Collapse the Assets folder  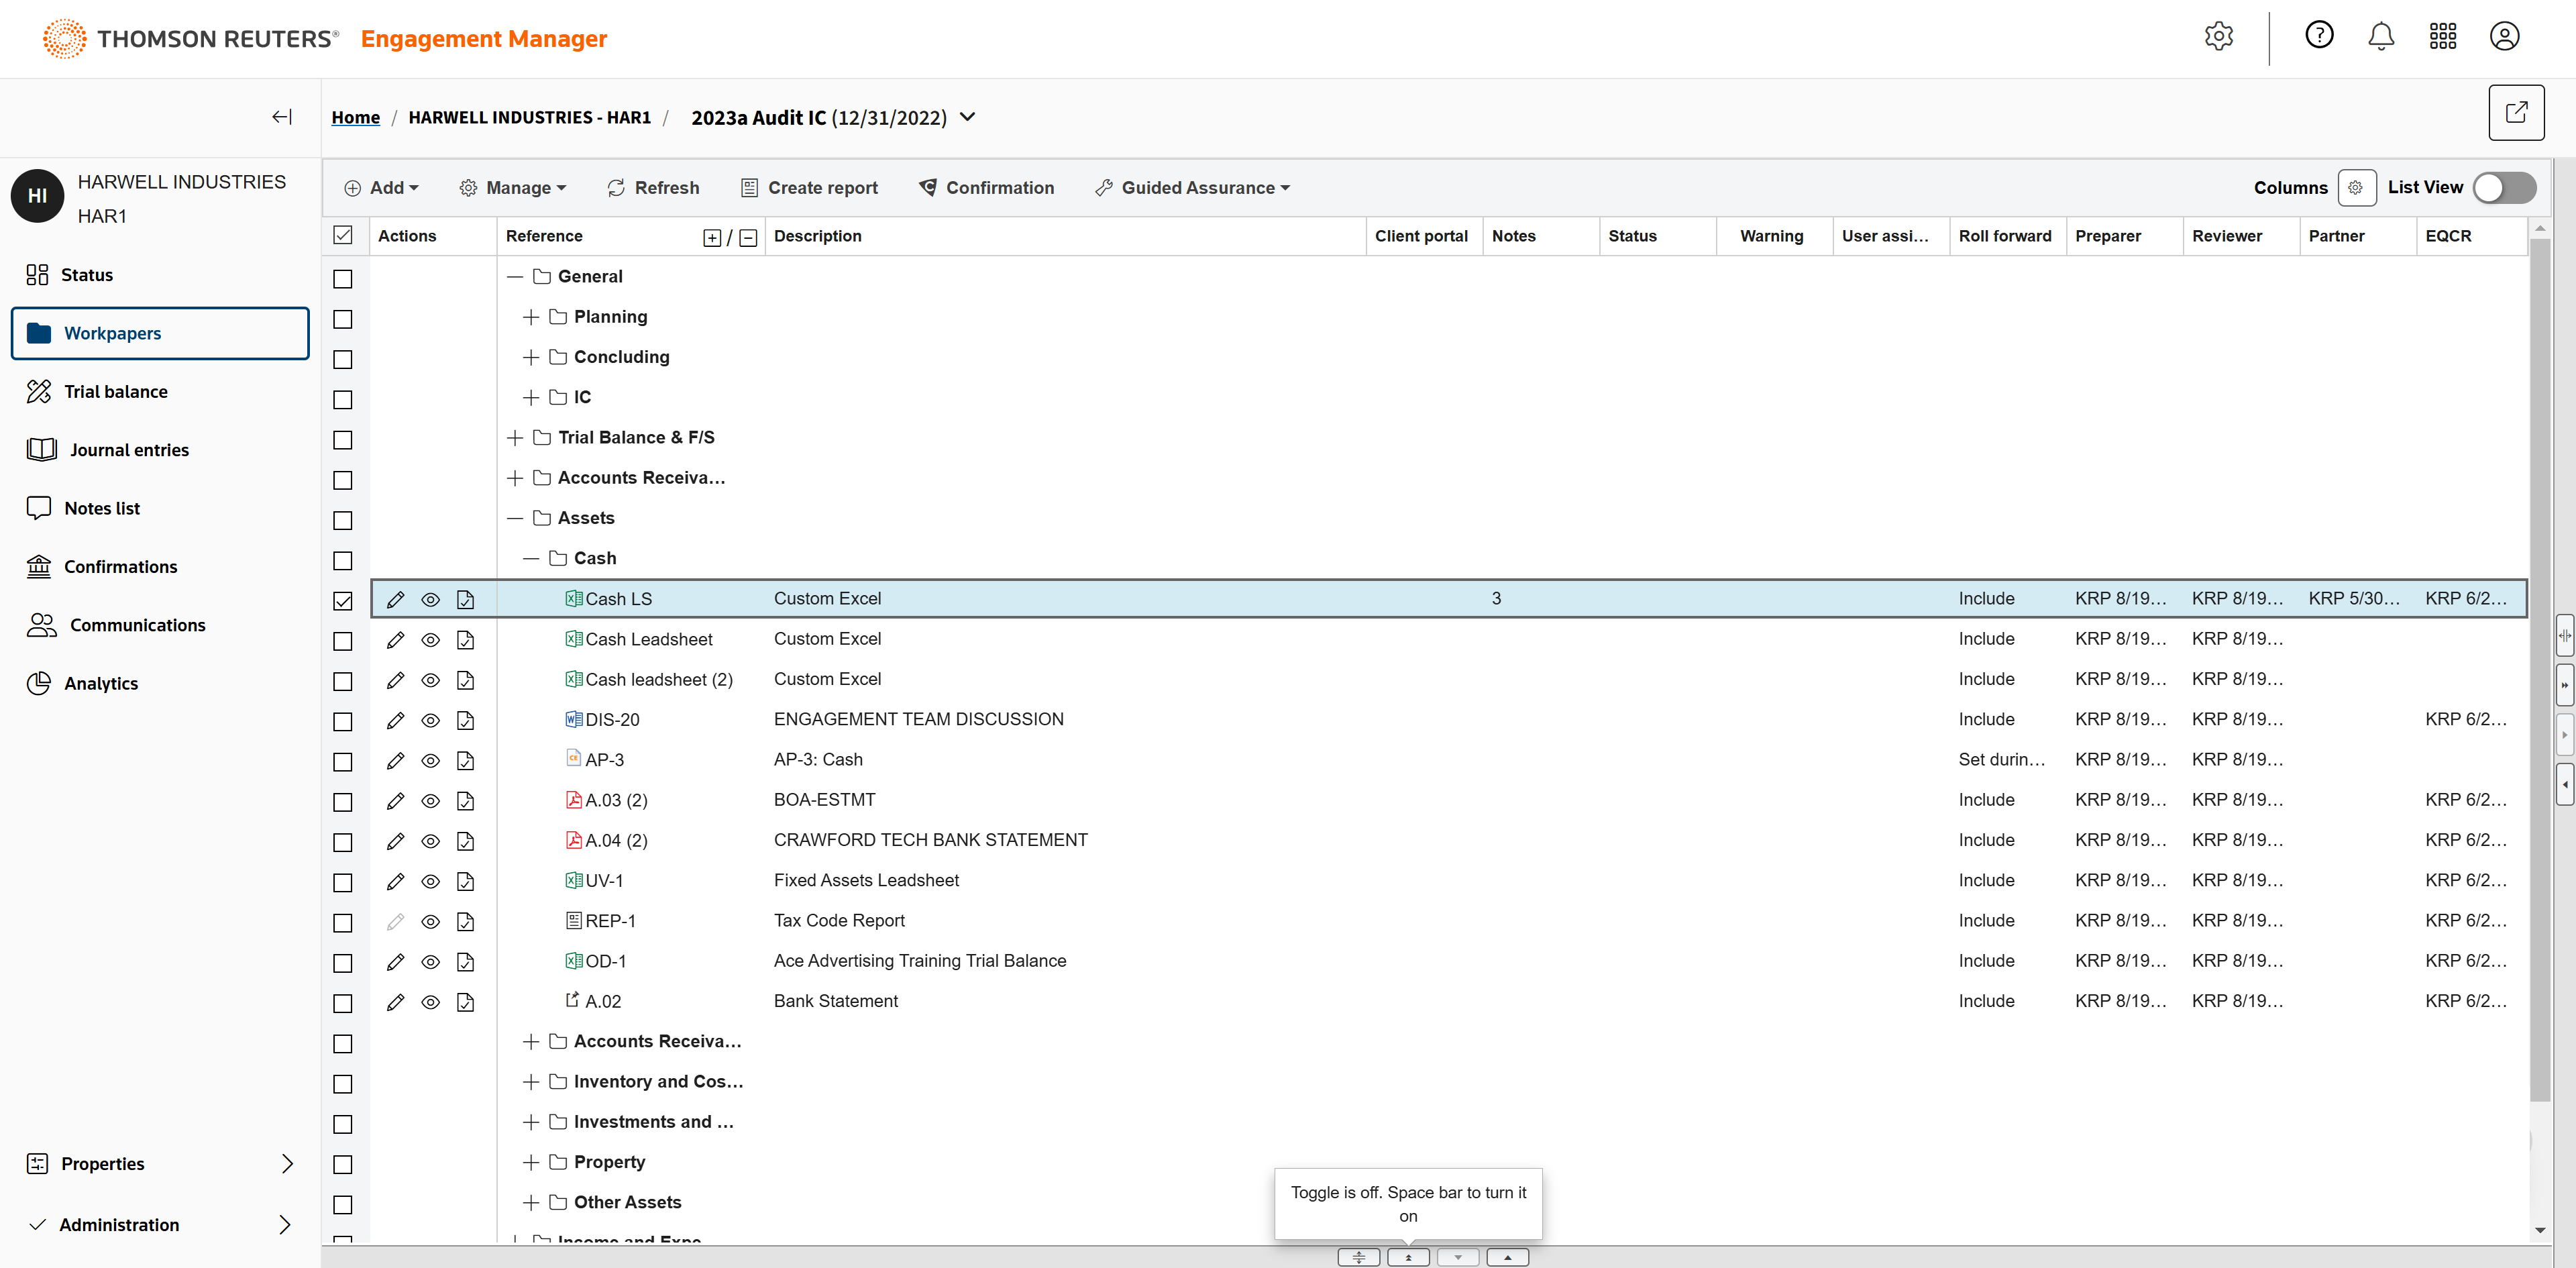(515, 518)
